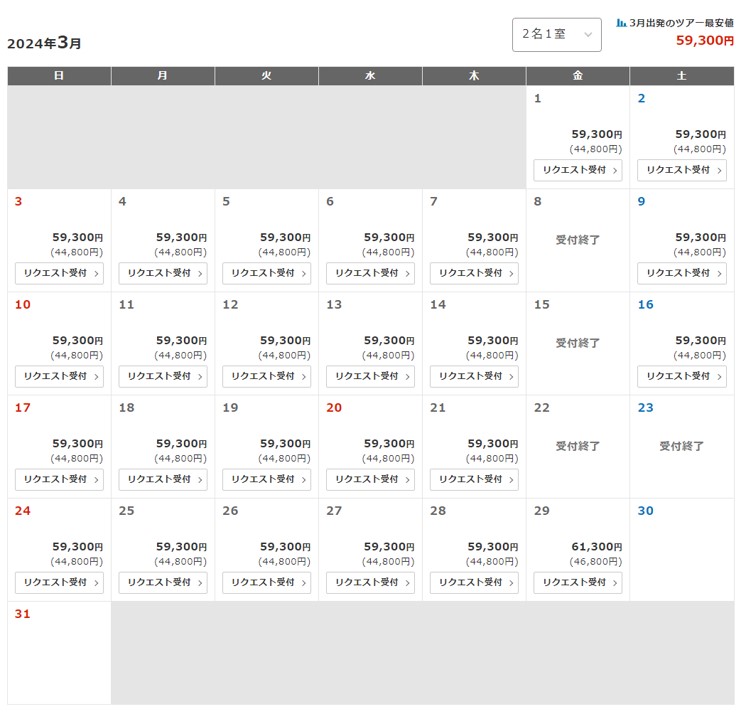Select リクエスト受付 for Sunday March 24

[59, 582]
